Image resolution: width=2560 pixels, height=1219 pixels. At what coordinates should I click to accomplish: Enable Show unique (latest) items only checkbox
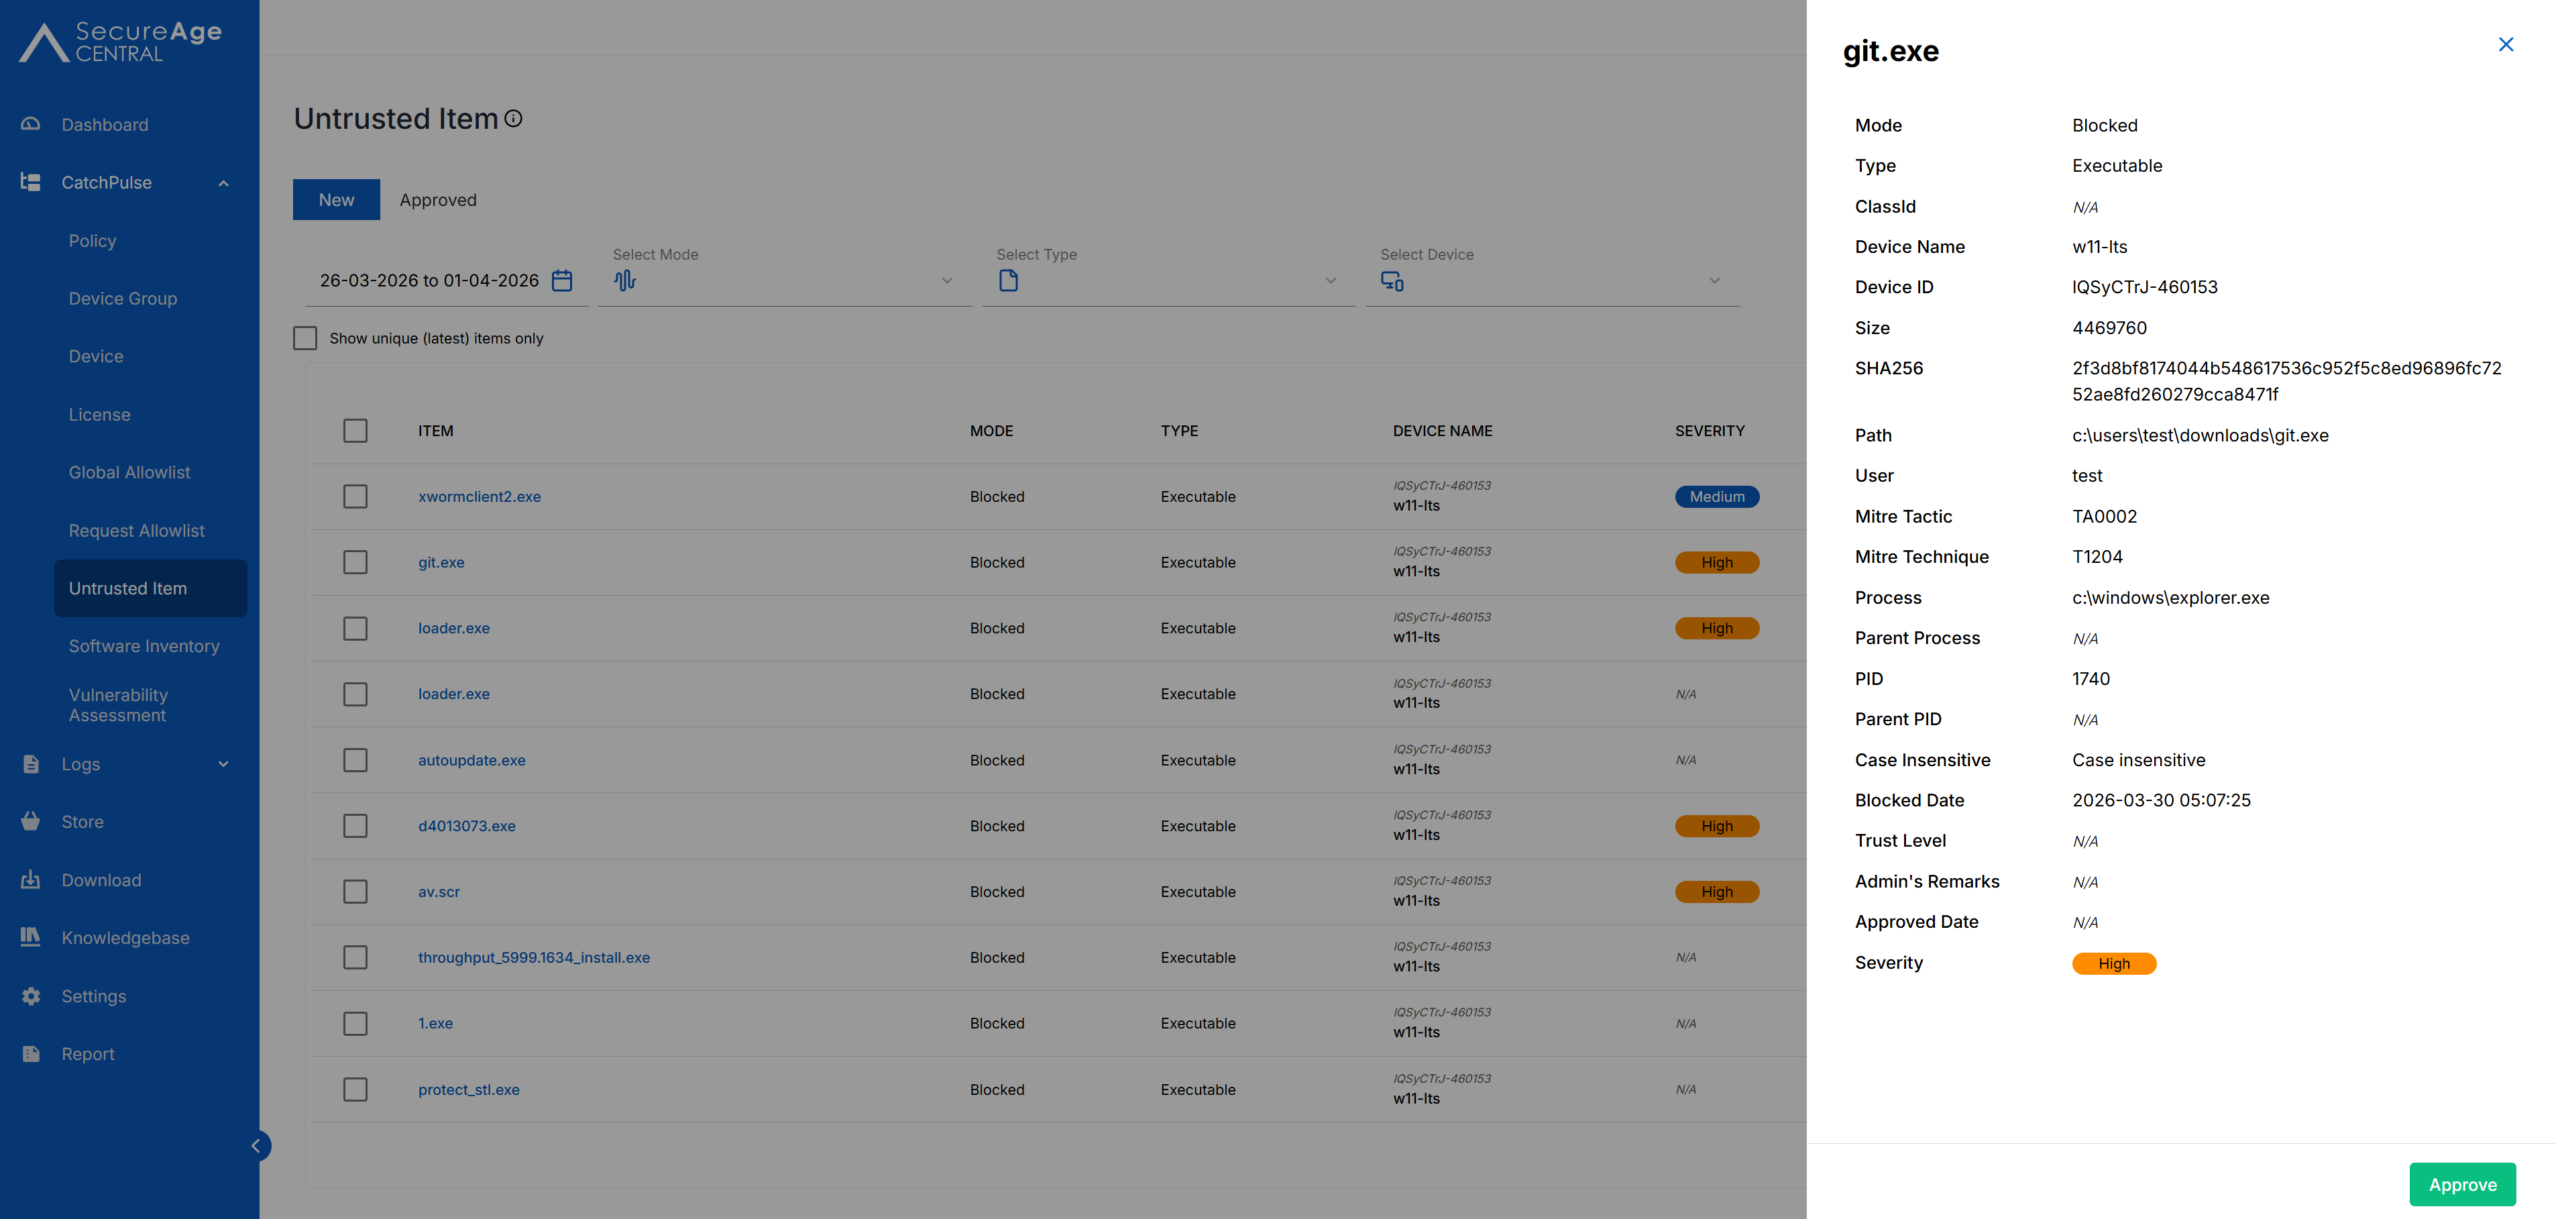click(305, 338)
